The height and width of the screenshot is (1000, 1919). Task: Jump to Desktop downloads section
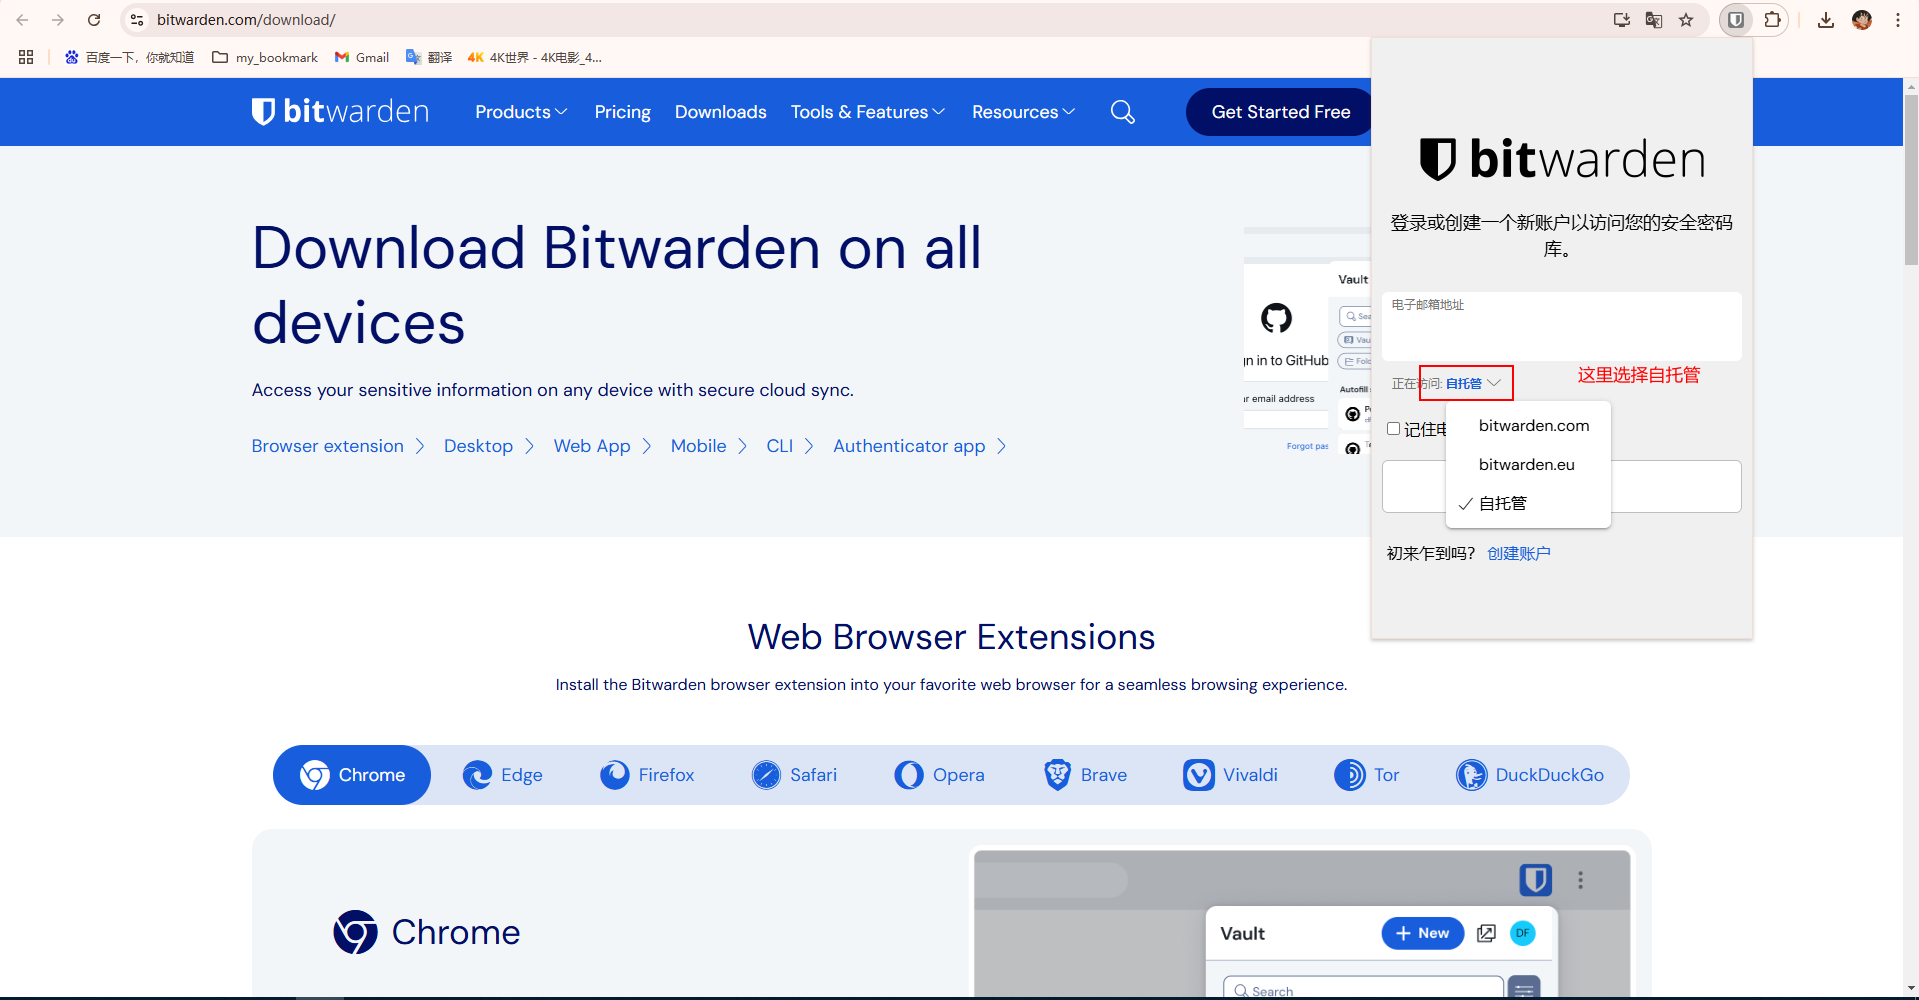click(489, 446)
